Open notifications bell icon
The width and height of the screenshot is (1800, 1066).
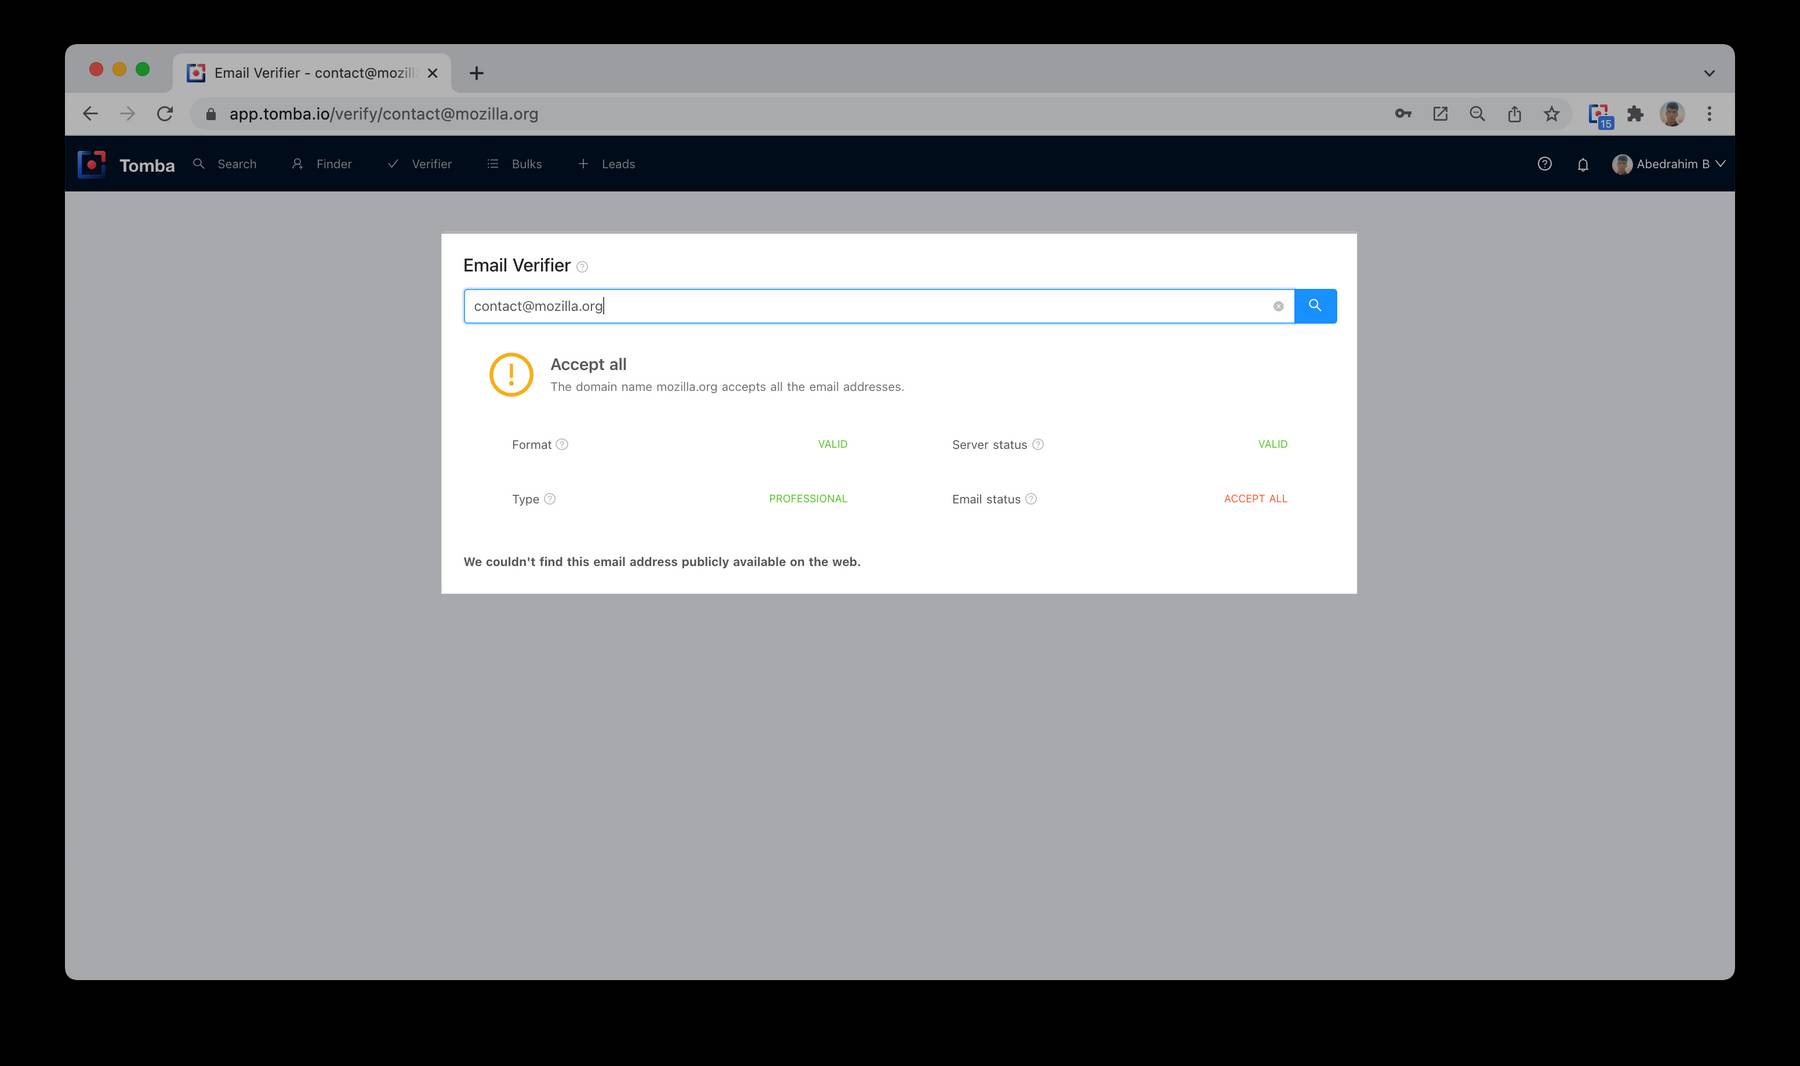[x=1583, y=164]
